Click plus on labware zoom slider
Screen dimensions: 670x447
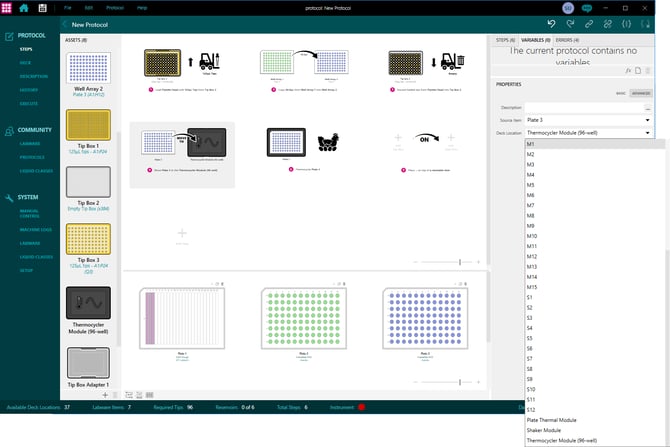tap(478, 382)
